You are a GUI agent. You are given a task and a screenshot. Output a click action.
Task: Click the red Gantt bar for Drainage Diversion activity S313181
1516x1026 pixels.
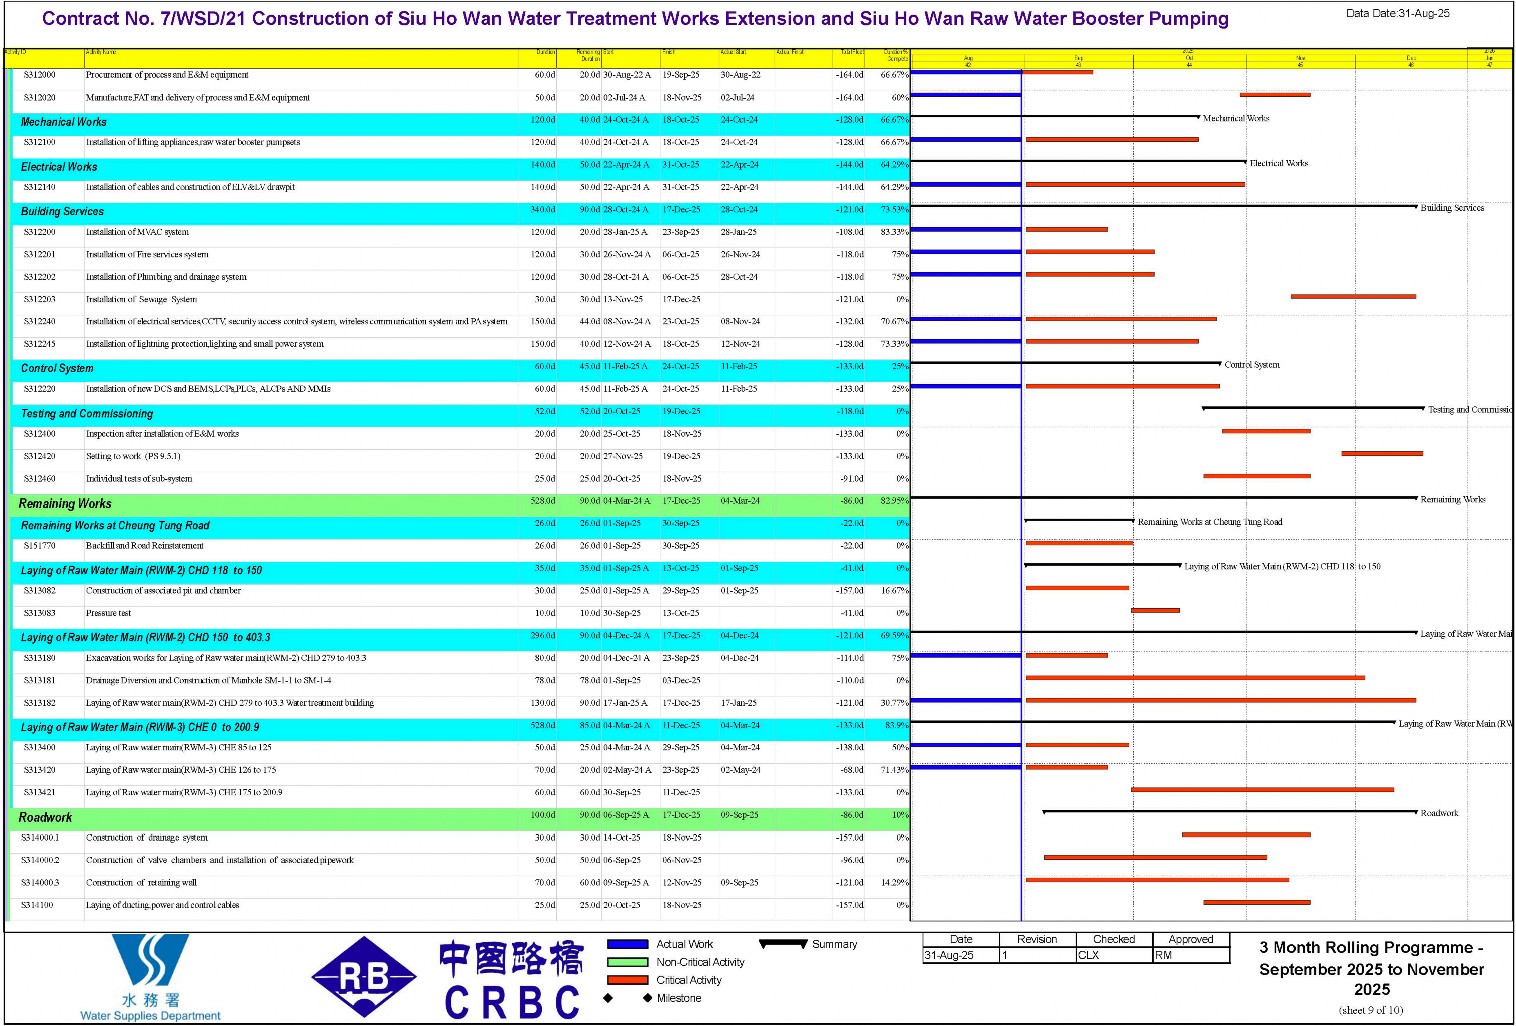(1195, 677)
